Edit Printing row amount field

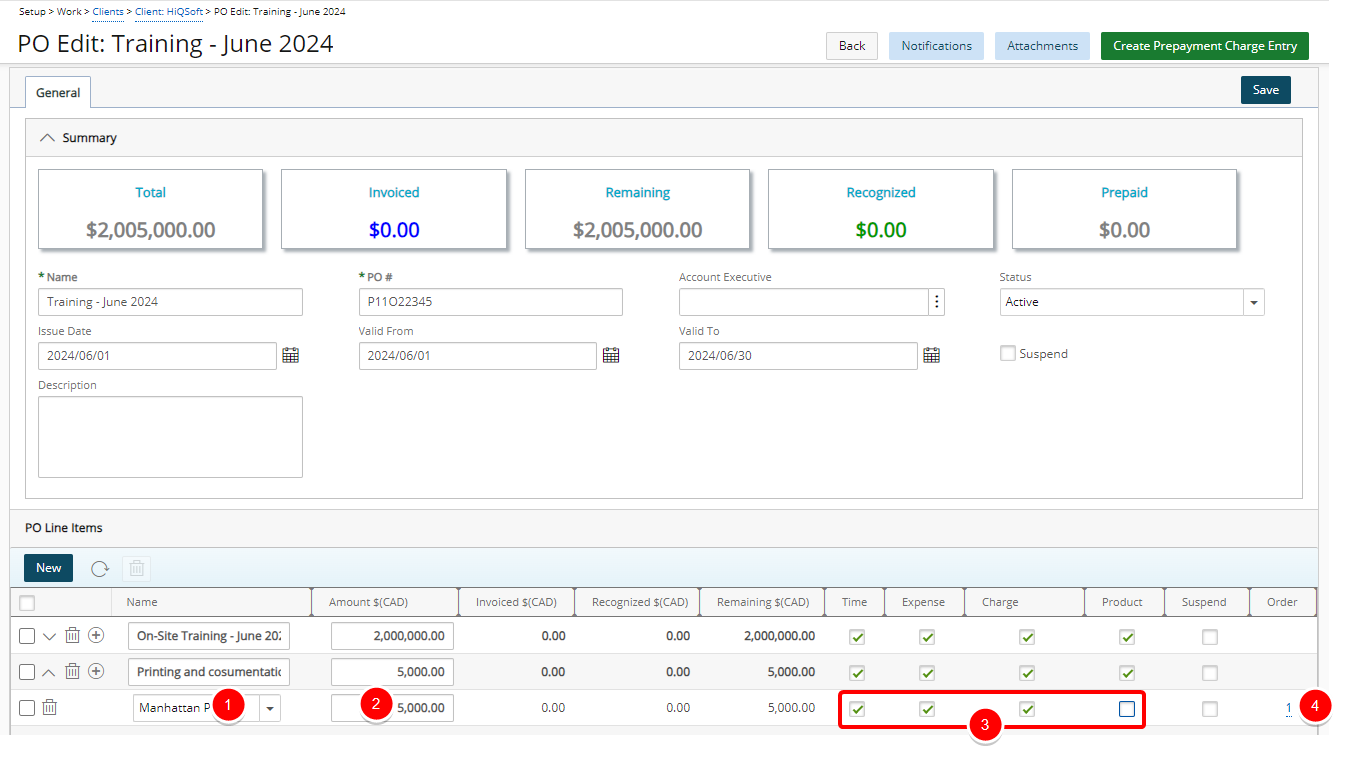pyautogui.click(x=392, y=672)
